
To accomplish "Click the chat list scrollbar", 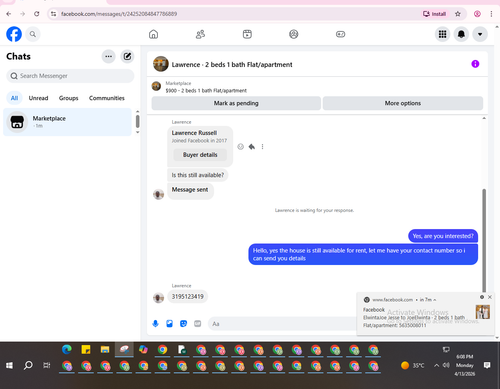I will tap(138, 121).
